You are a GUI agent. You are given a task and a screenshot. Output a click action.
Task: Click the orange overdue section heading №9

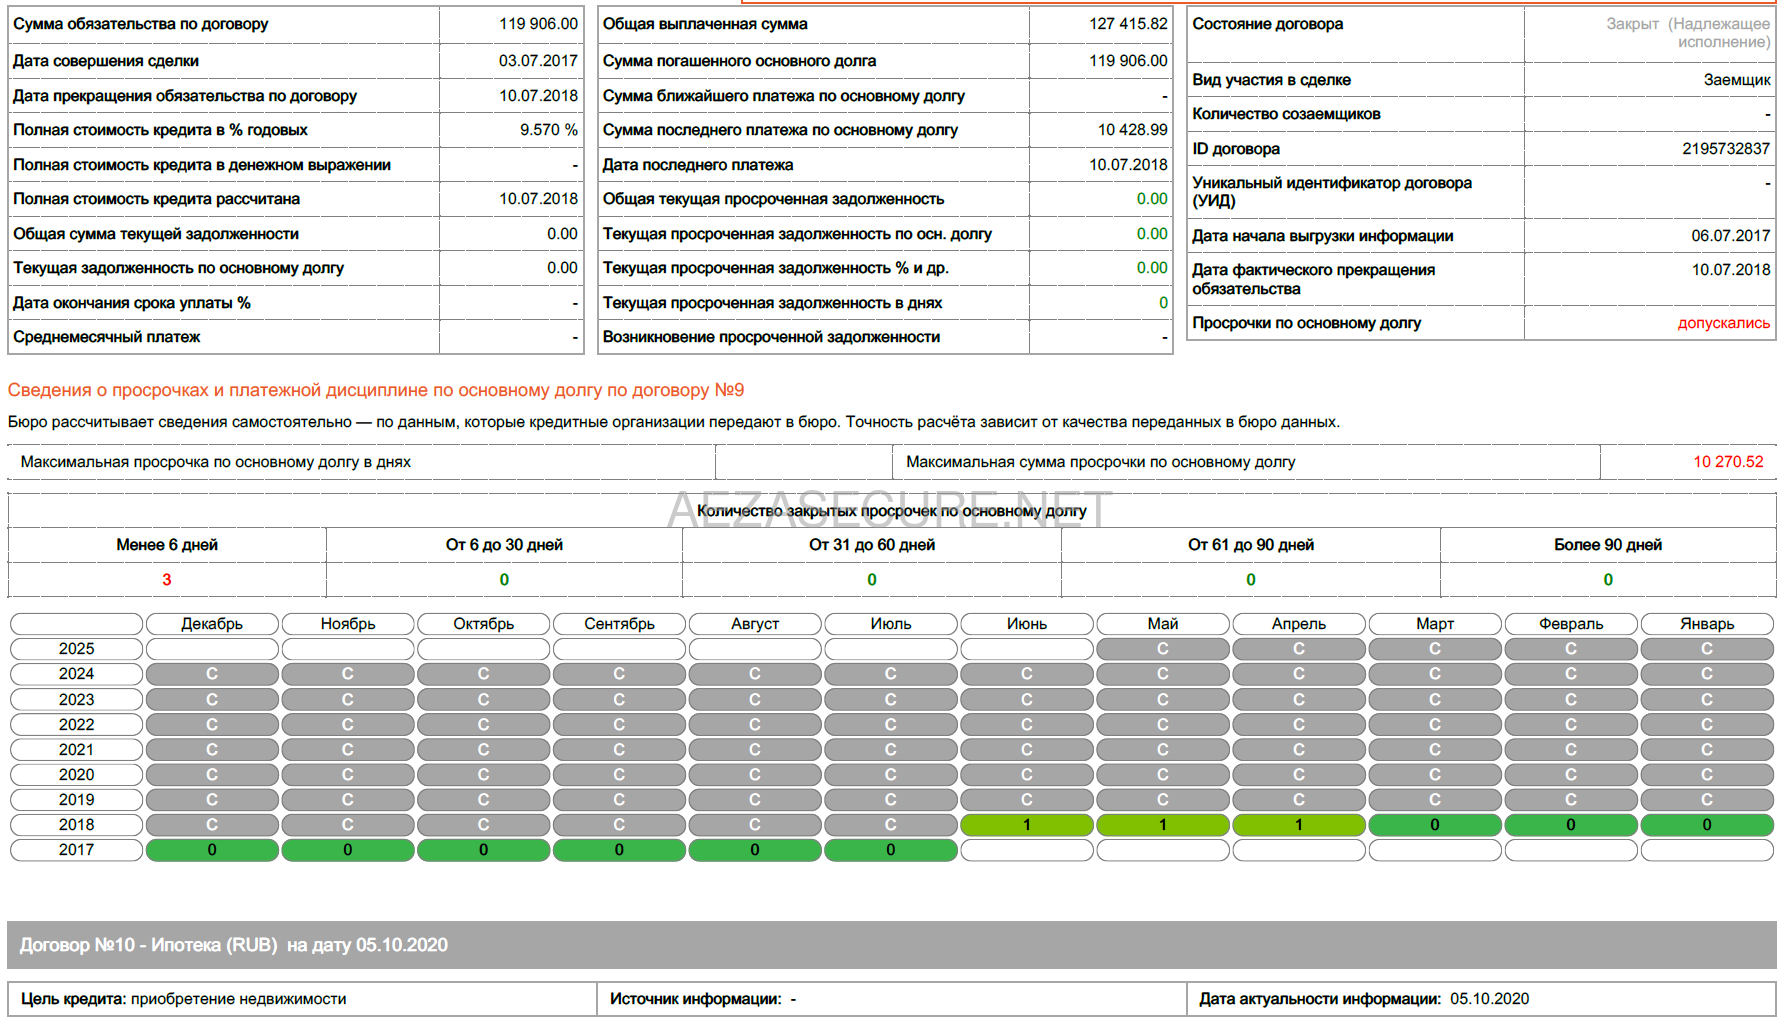(x=376, y=390)
